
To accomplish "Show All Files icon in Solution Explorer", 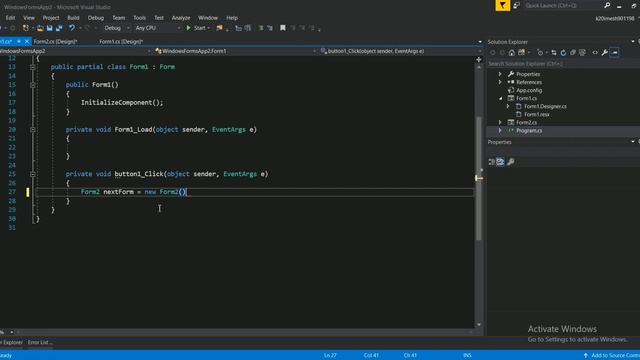I will (x=582, y=53).
